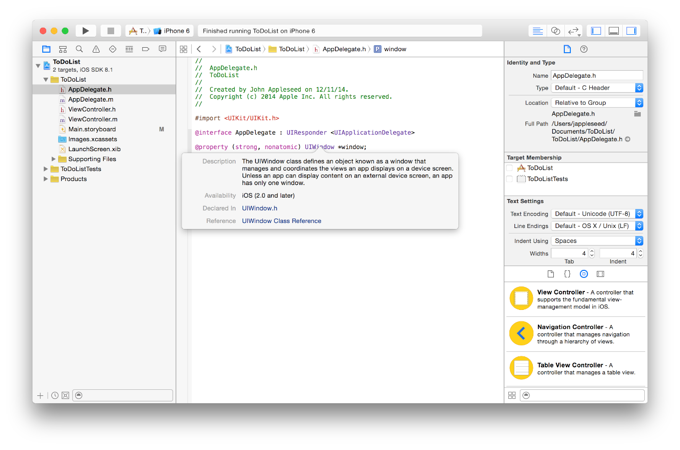Open the ToDoList scheme selector in toolbar
Screen dimensions: 680x450
click(139, 31)
